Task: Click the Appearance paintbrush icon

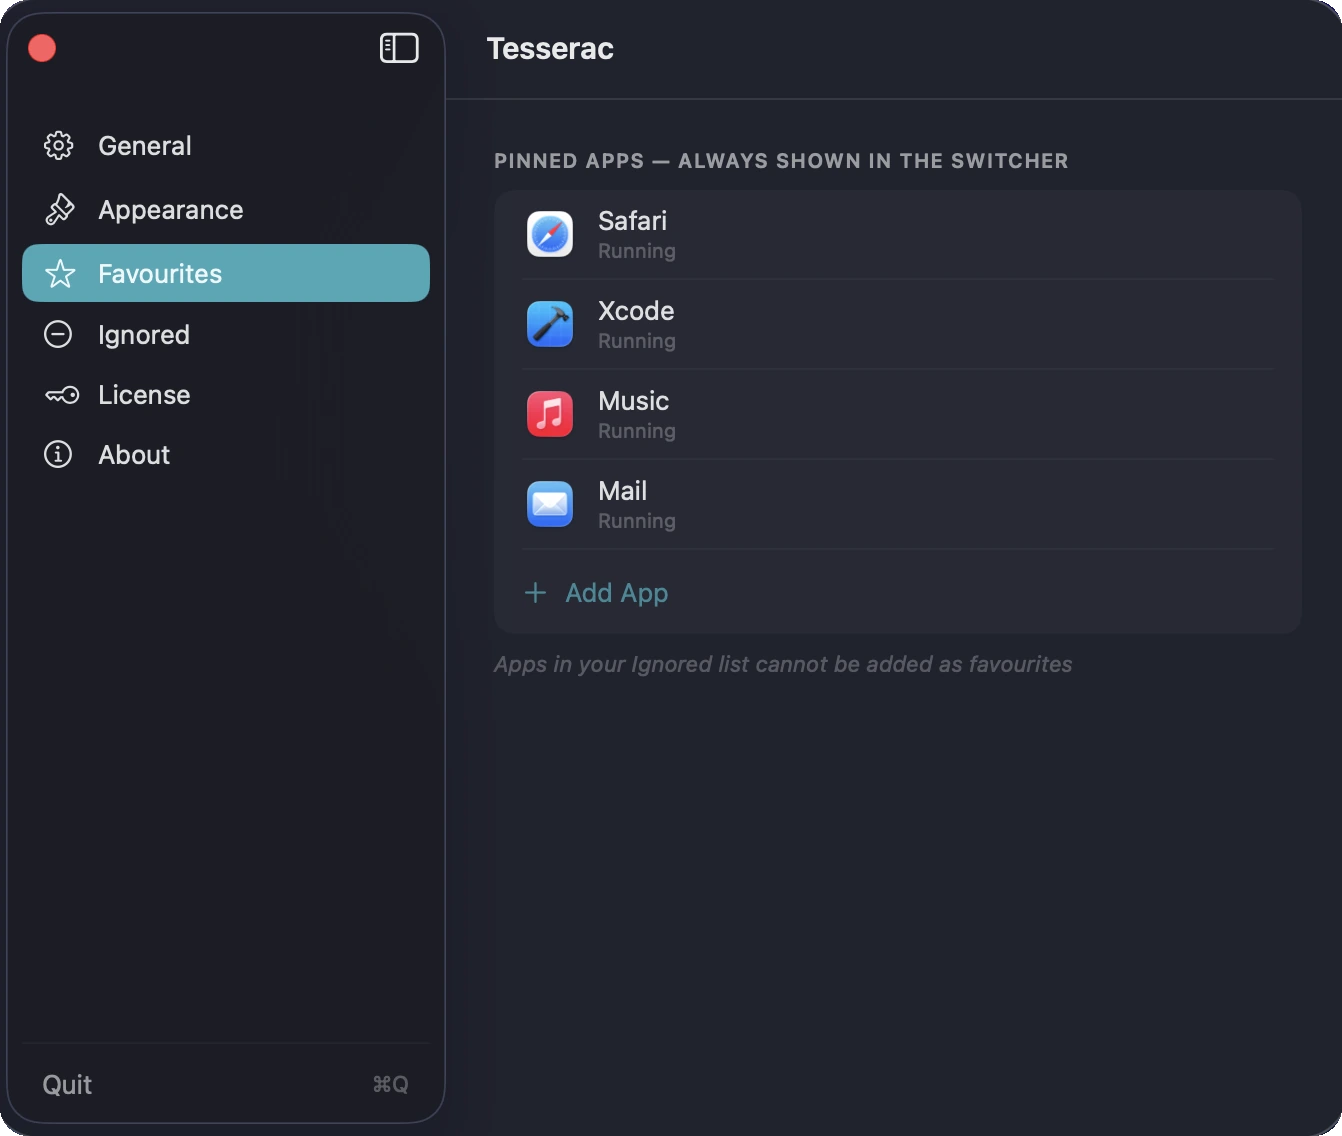Action: (59, 210)
